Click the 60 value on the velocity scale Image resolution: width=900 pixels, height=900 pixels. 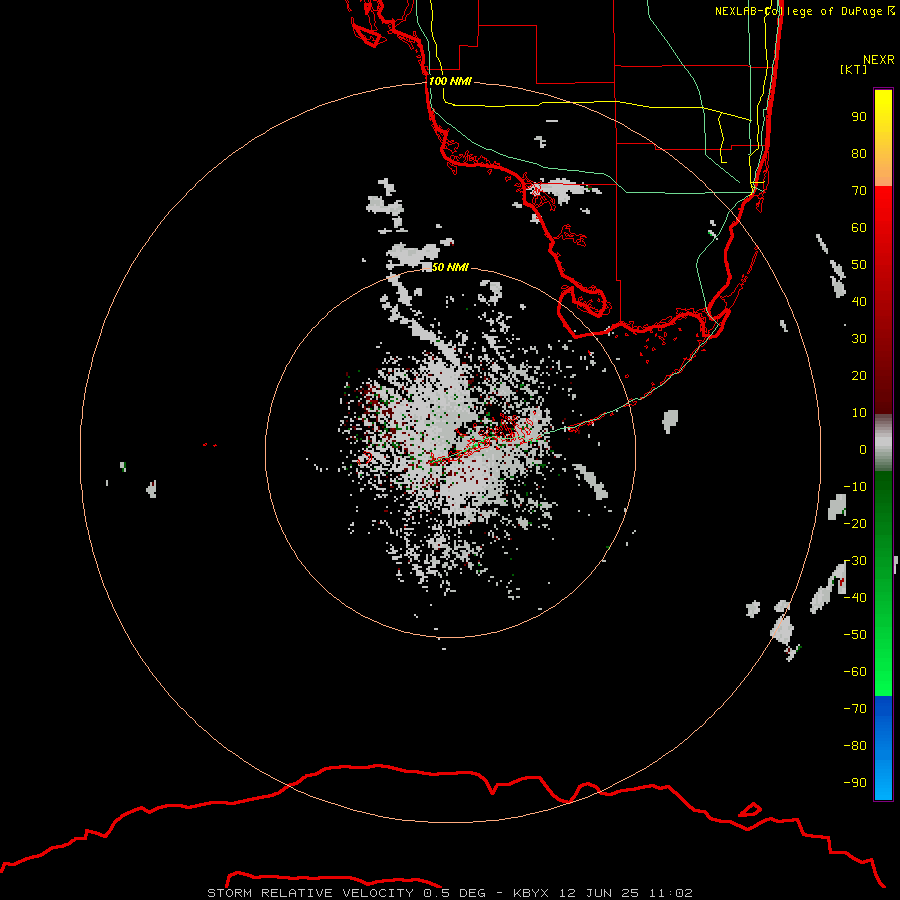(x=859, y=227)
